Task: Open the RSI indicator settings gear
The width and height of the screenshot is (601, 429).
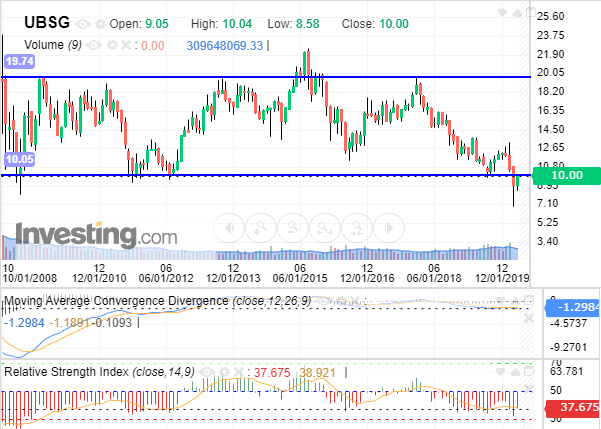Action: point(225,372)
